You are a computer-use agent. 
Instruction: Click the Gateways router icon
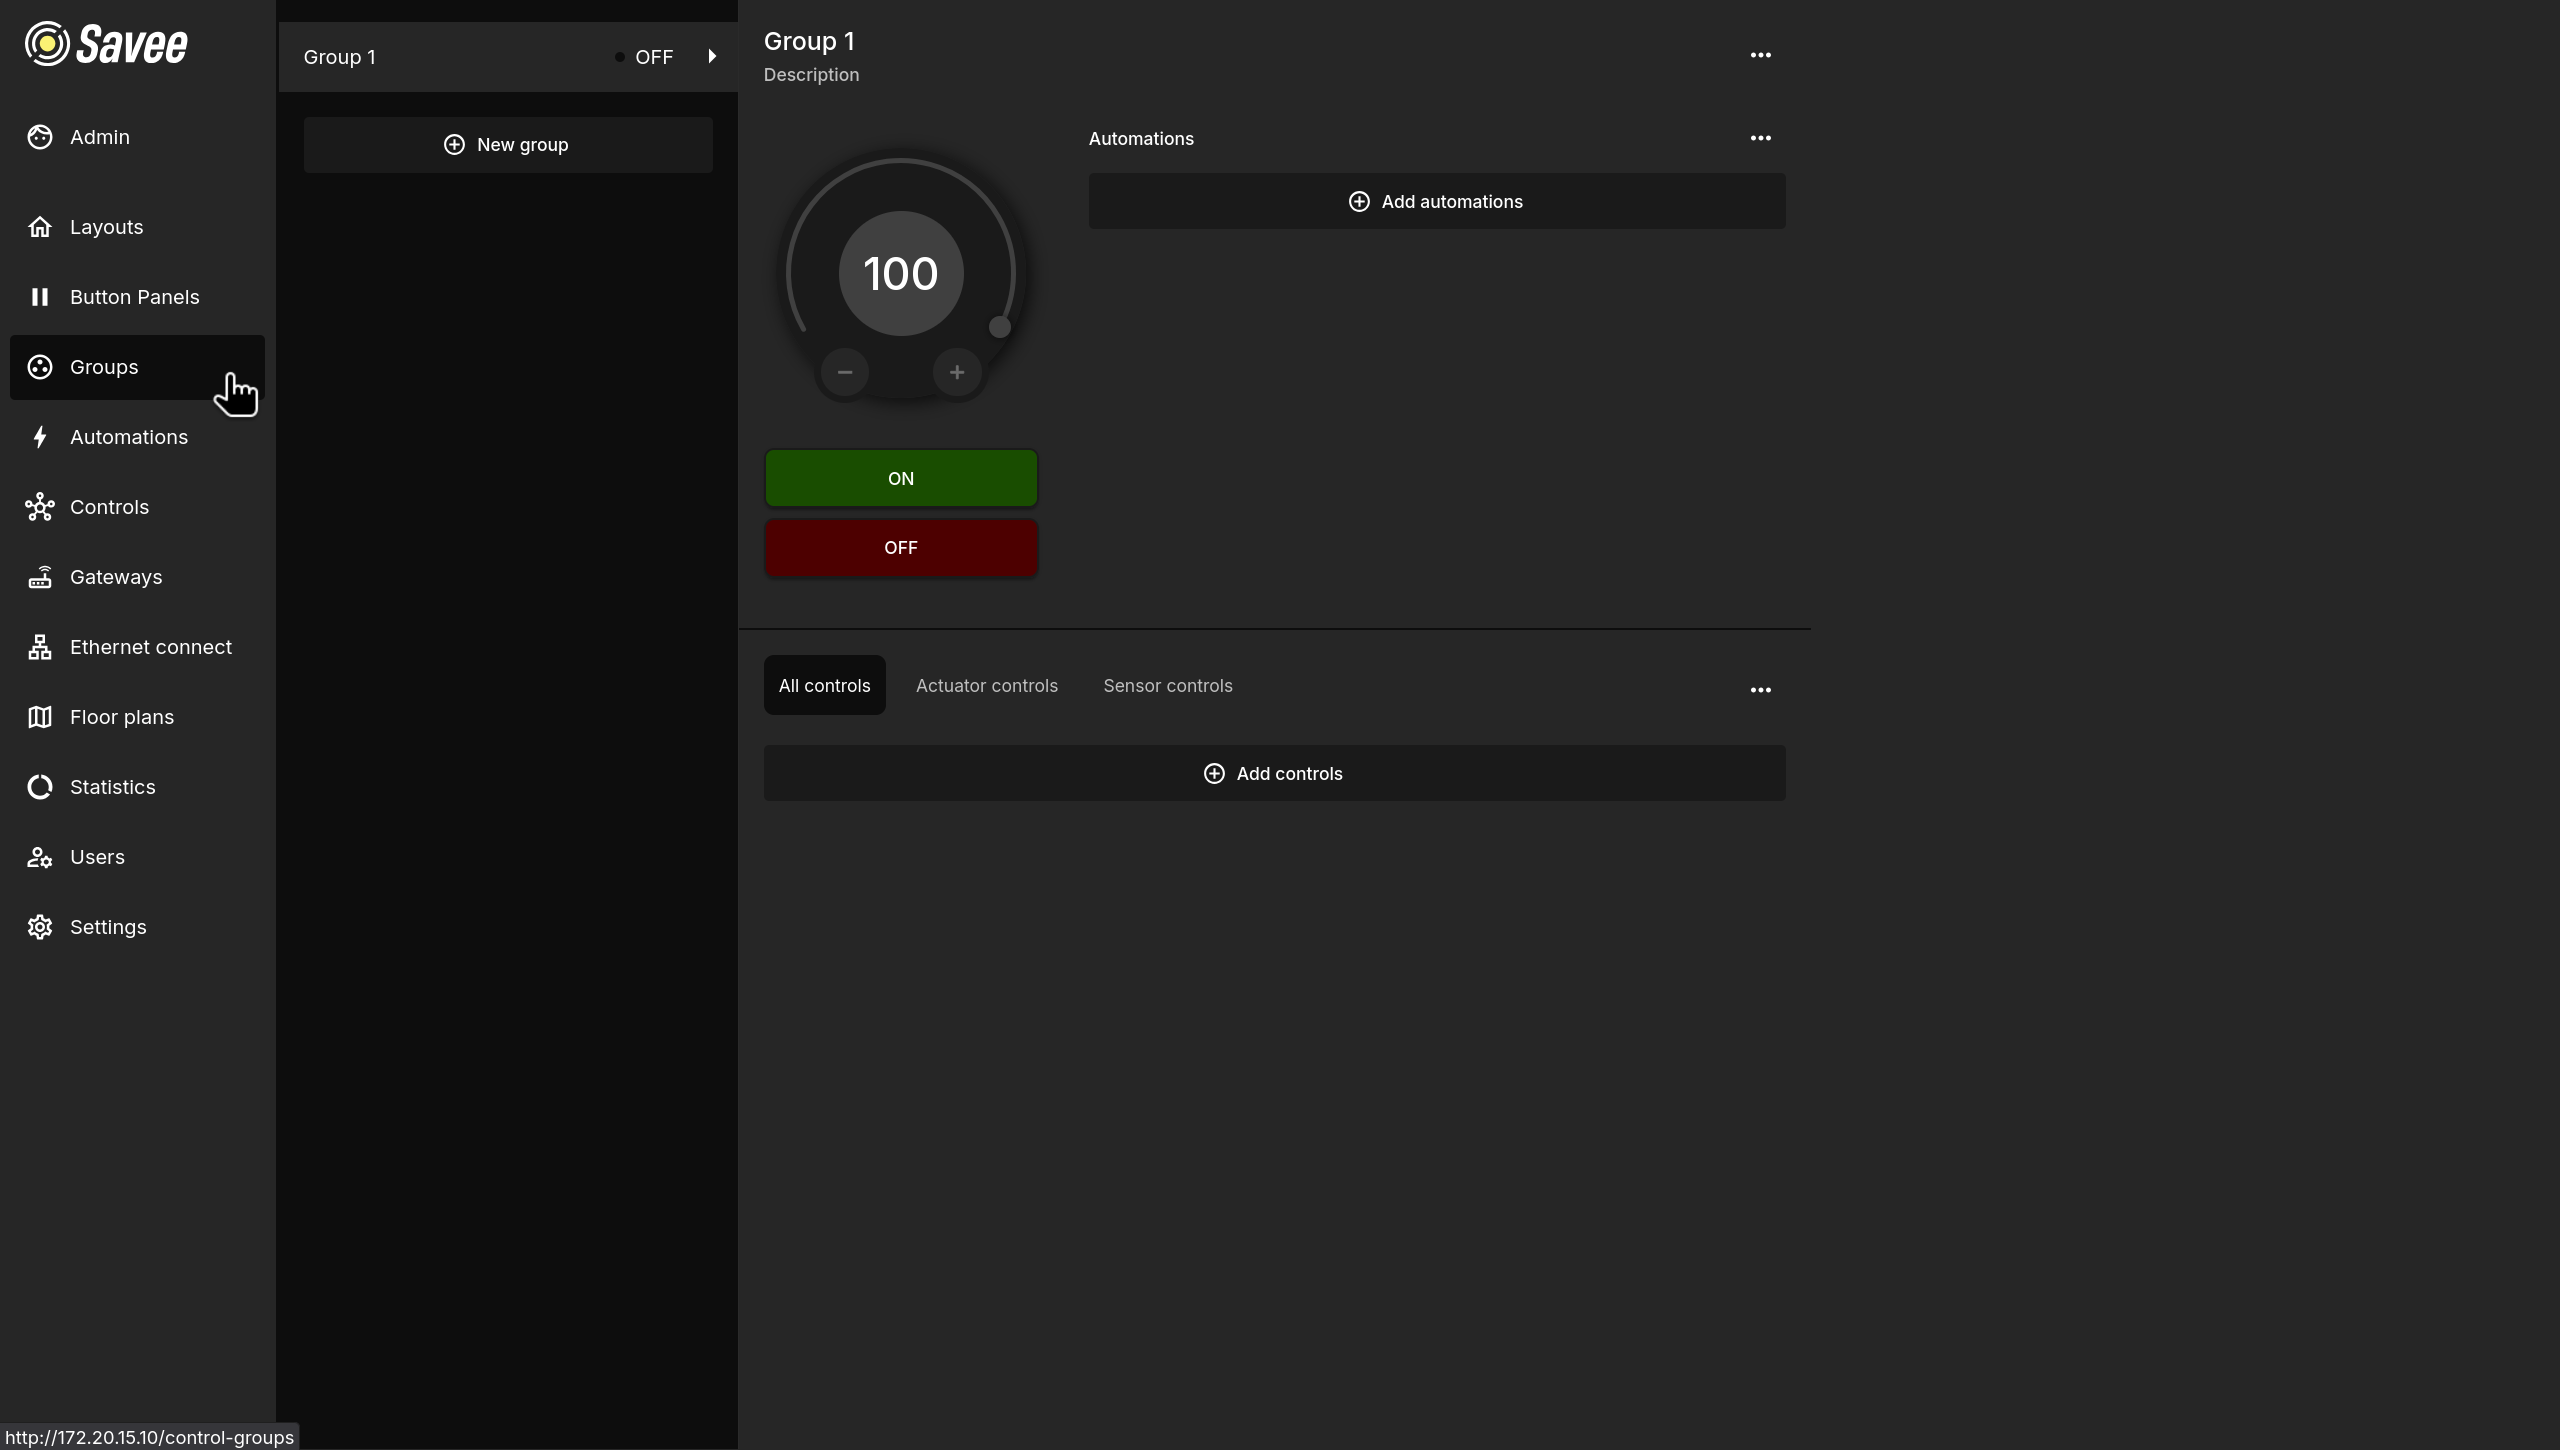[x=40, y=577]
